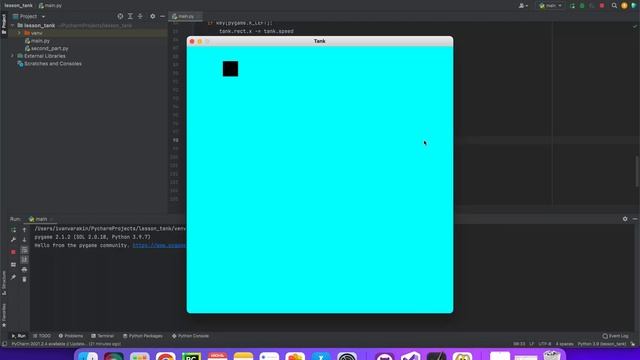640x360 pixels.
Task: Toggle the vertical Project side tab
Action: (x=4, y=25)
